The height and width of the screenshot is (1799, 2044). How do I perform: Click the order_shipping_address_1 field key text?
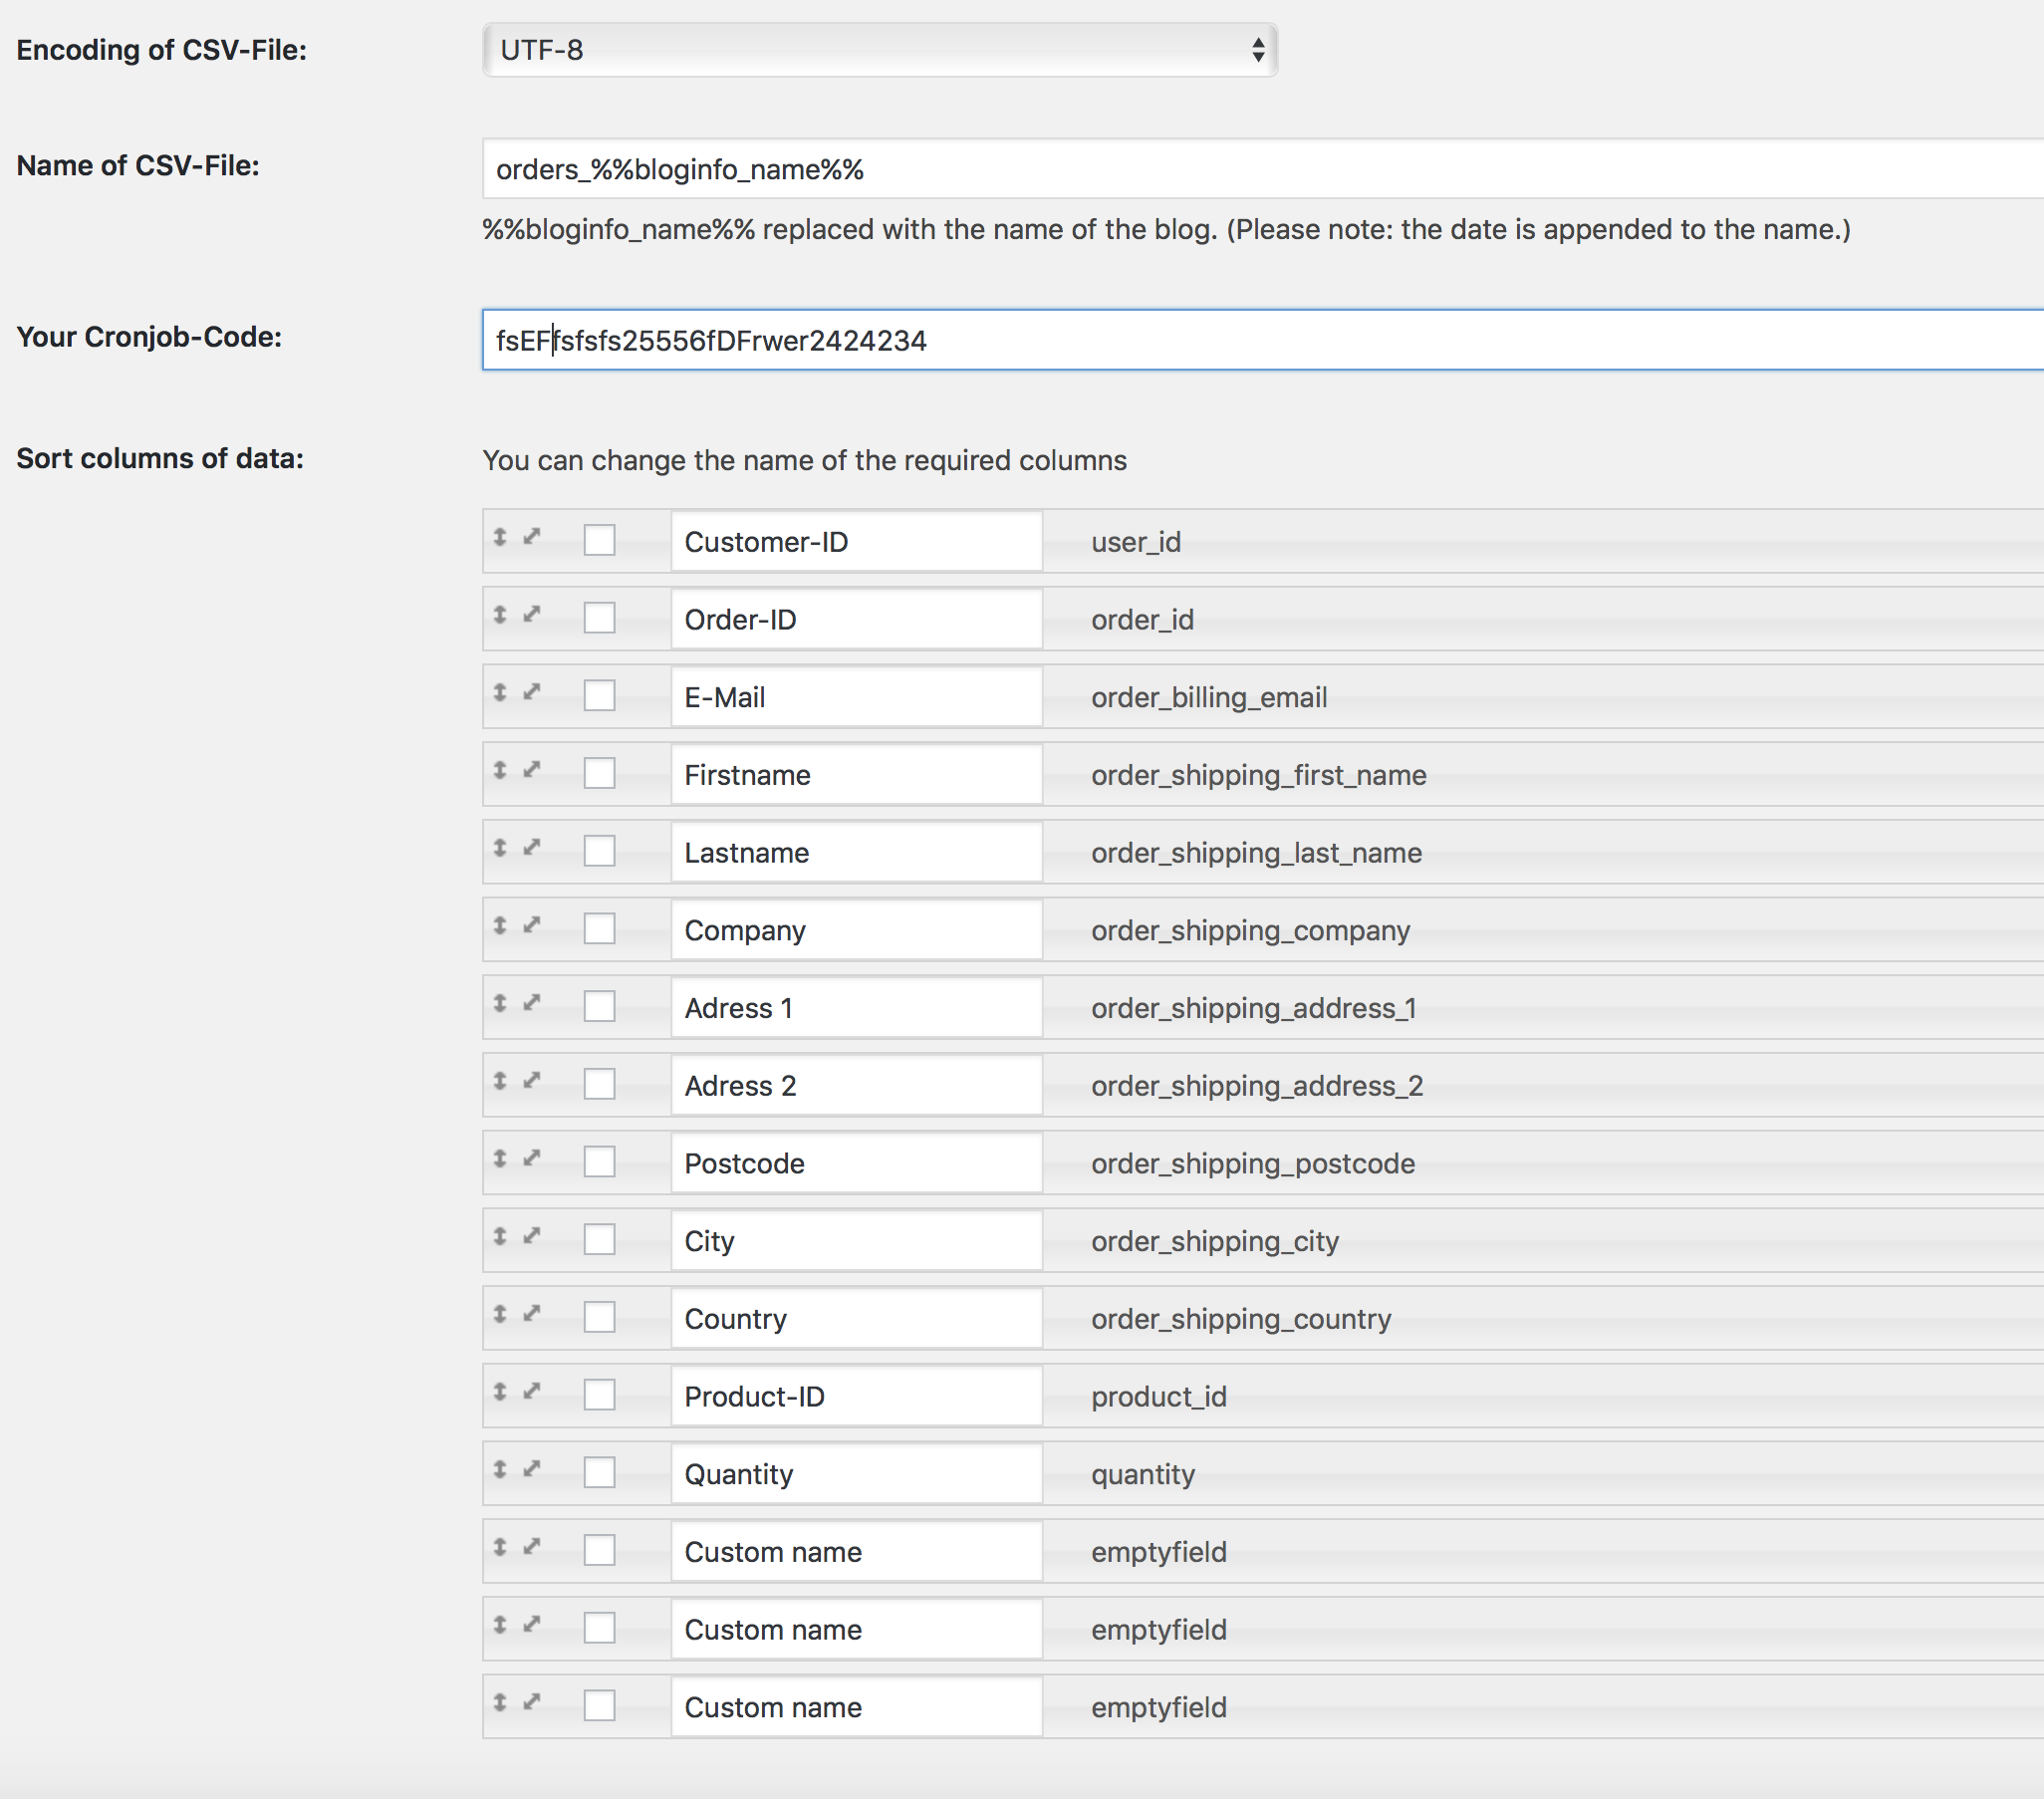coord(1254,1008)
